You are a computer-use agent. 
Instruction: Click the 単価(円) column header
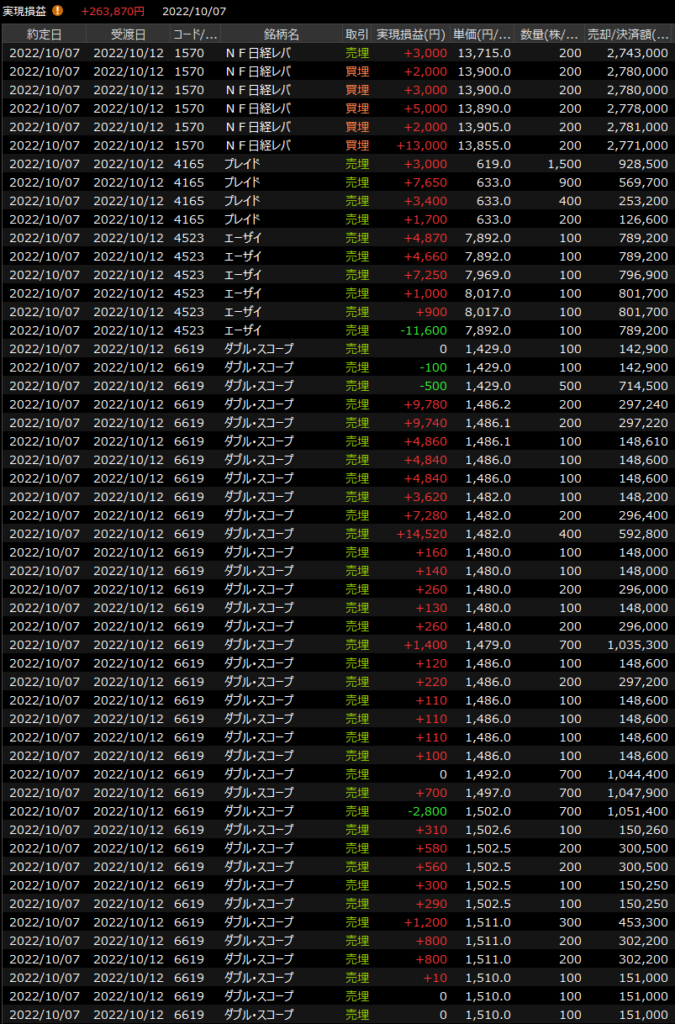481,34
